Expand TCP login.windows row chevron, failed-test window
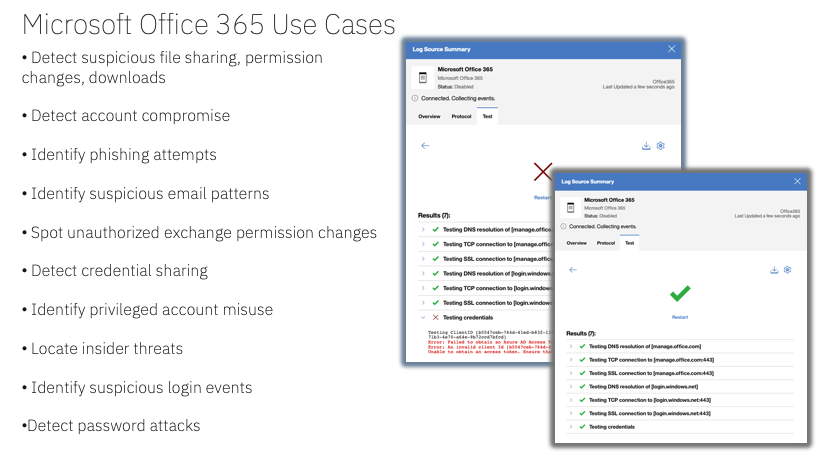The image size is (818, 456). point(423,288)
